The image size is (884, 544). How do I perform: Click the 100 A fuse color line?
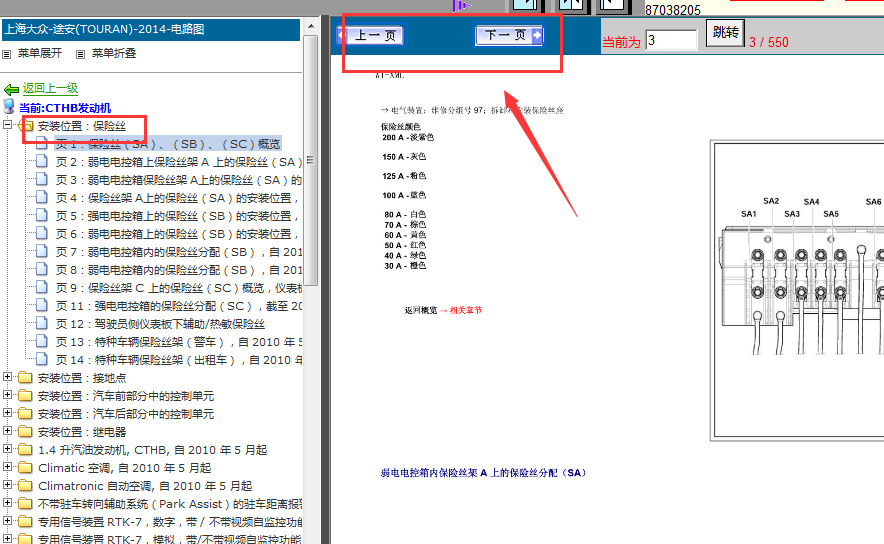(x=404, y=195)
